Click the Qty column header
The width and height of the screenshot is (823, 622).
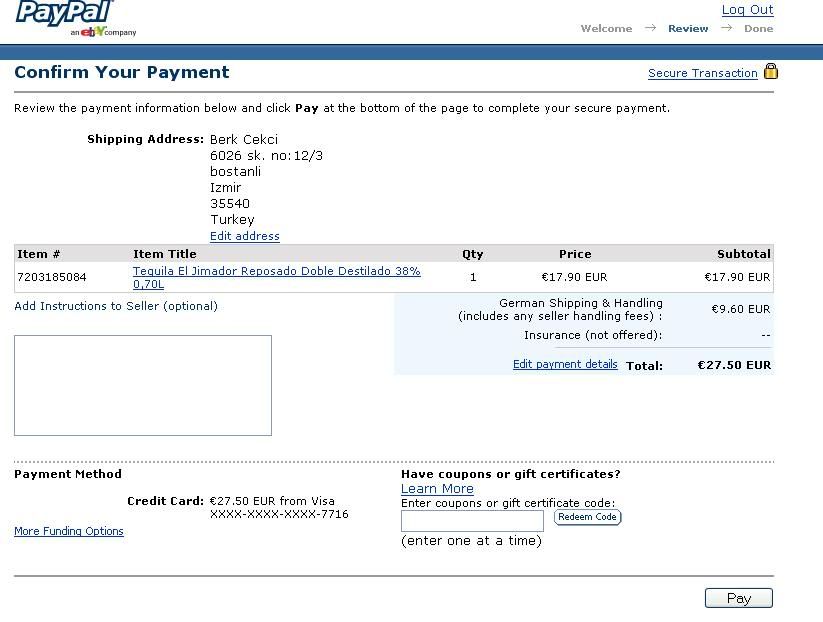472,254
